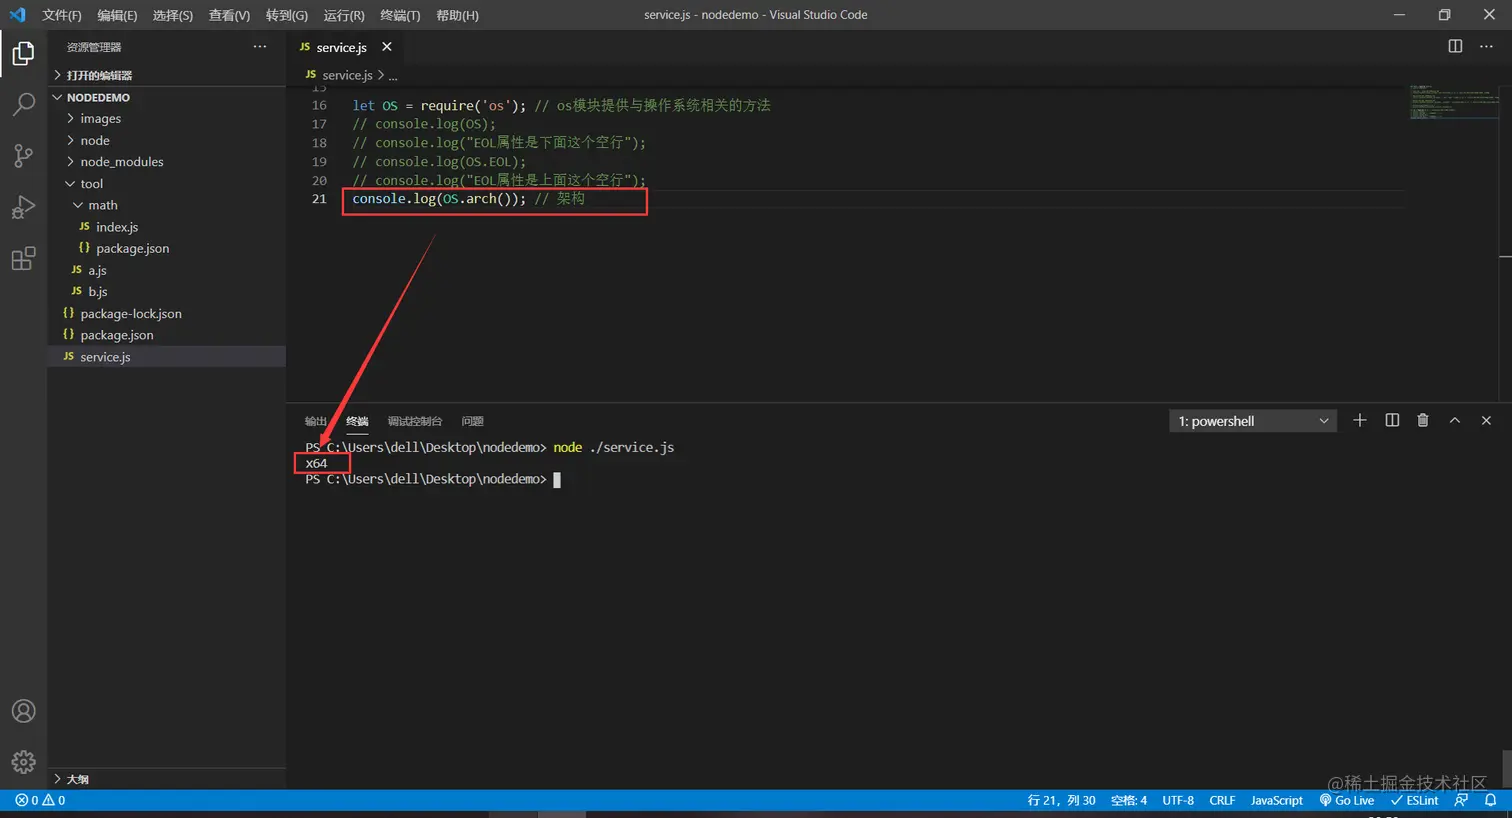Open the 终端(T) menu
This screenshot has width=1512, height=818.
coord(400,15)
